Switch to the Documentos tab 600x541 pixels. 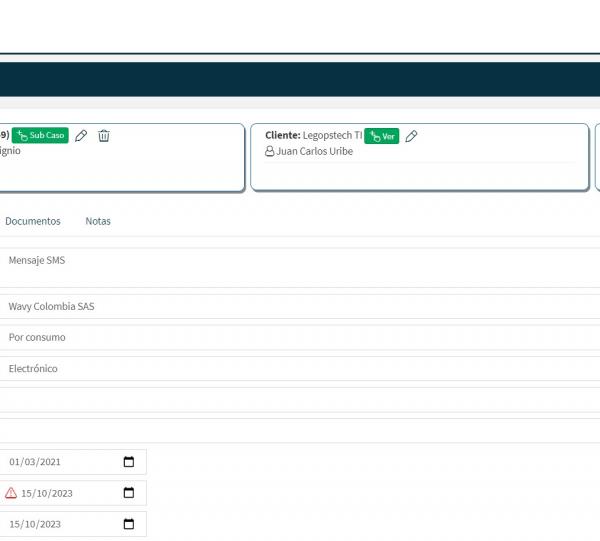[x=32, y=221]
